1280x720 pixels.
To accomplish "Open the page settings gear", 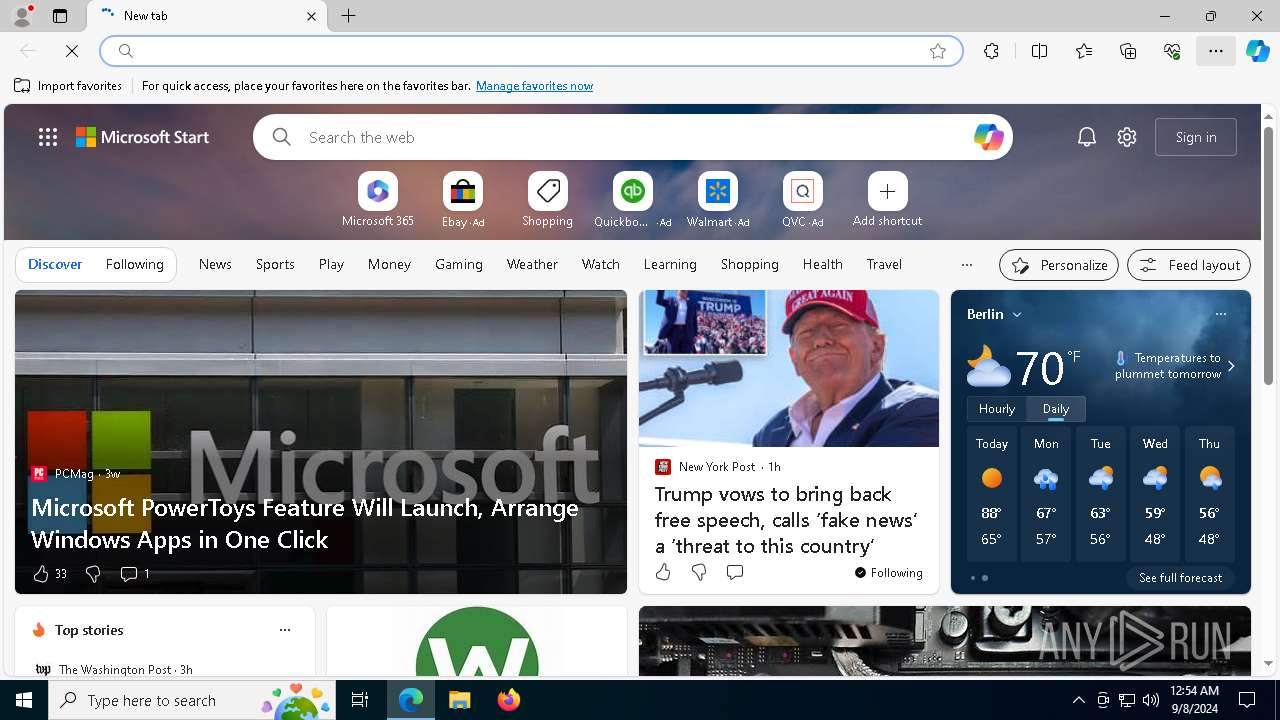I will 1127,137.
